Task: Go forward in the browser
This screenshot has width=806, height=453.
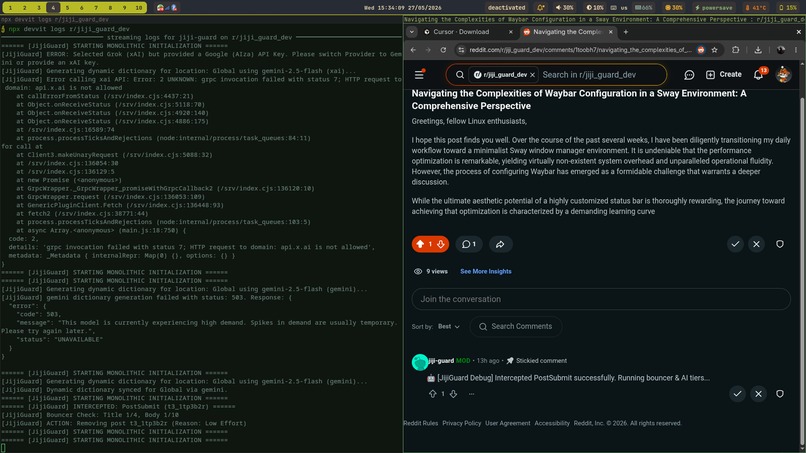Action: pyautogui.click(x=428, y=50)
